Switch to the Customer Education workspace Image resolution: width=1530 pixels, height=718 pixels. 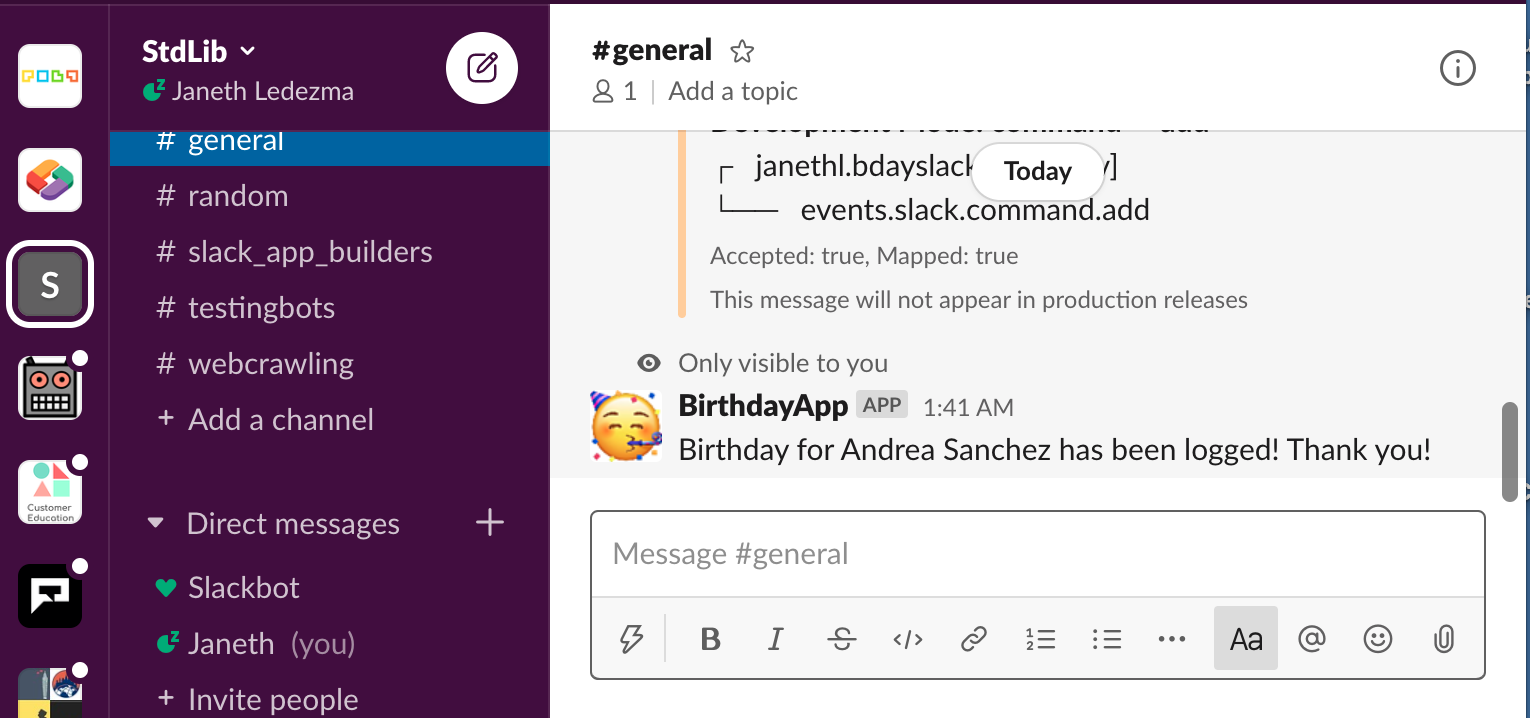tap(50, 492)
